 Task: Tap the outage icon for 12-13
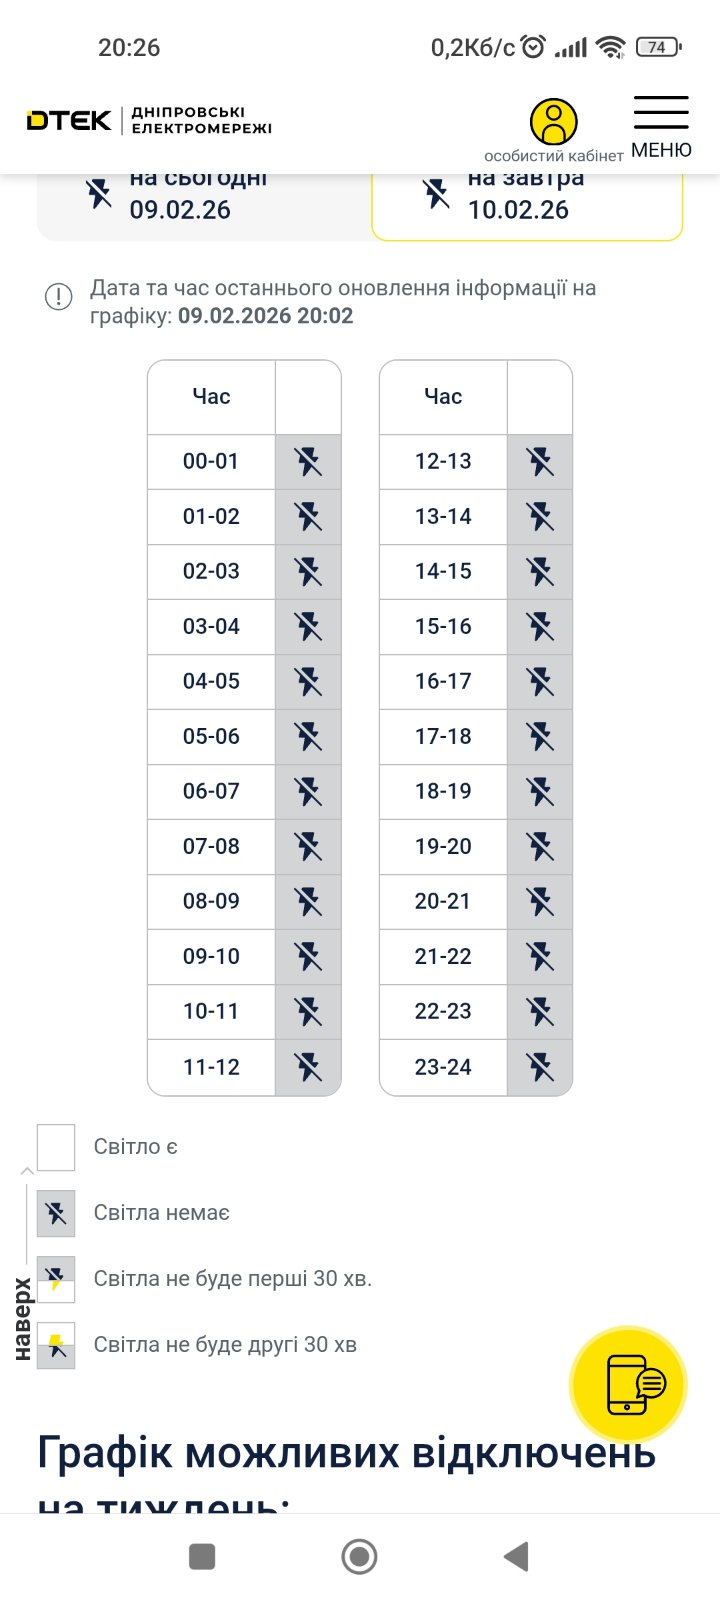(540, 462)
